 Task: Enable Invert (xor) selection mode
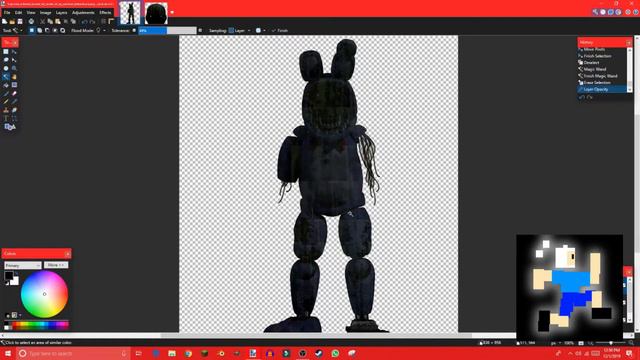click(63, 31)
